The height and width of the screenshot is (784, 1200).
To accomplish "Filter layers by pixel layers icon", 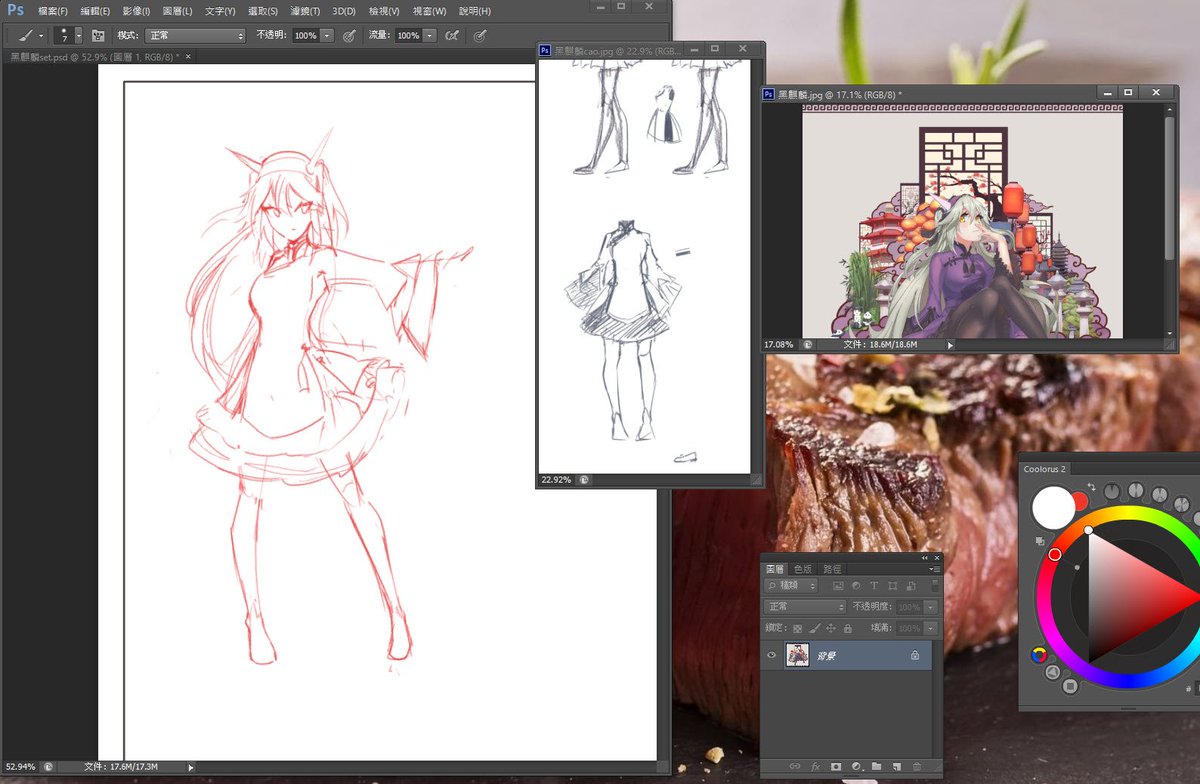I will 838,586.
